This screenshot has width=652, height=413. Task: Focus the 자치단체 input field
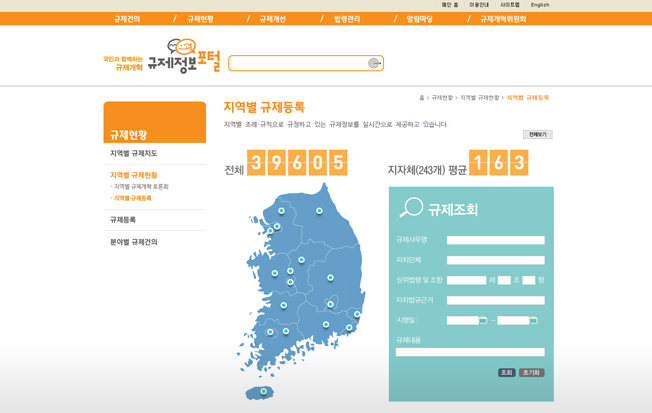(x=496, y=260)
